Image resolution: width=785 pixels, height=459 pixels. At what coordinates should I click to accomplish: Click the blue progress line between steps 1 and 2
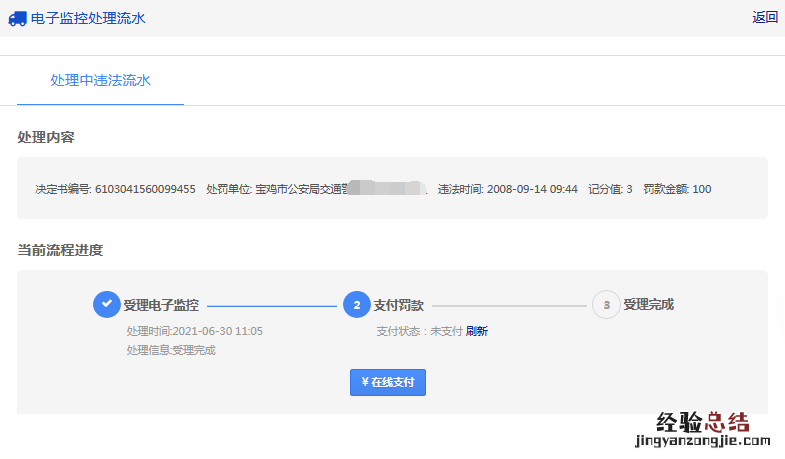271,306
